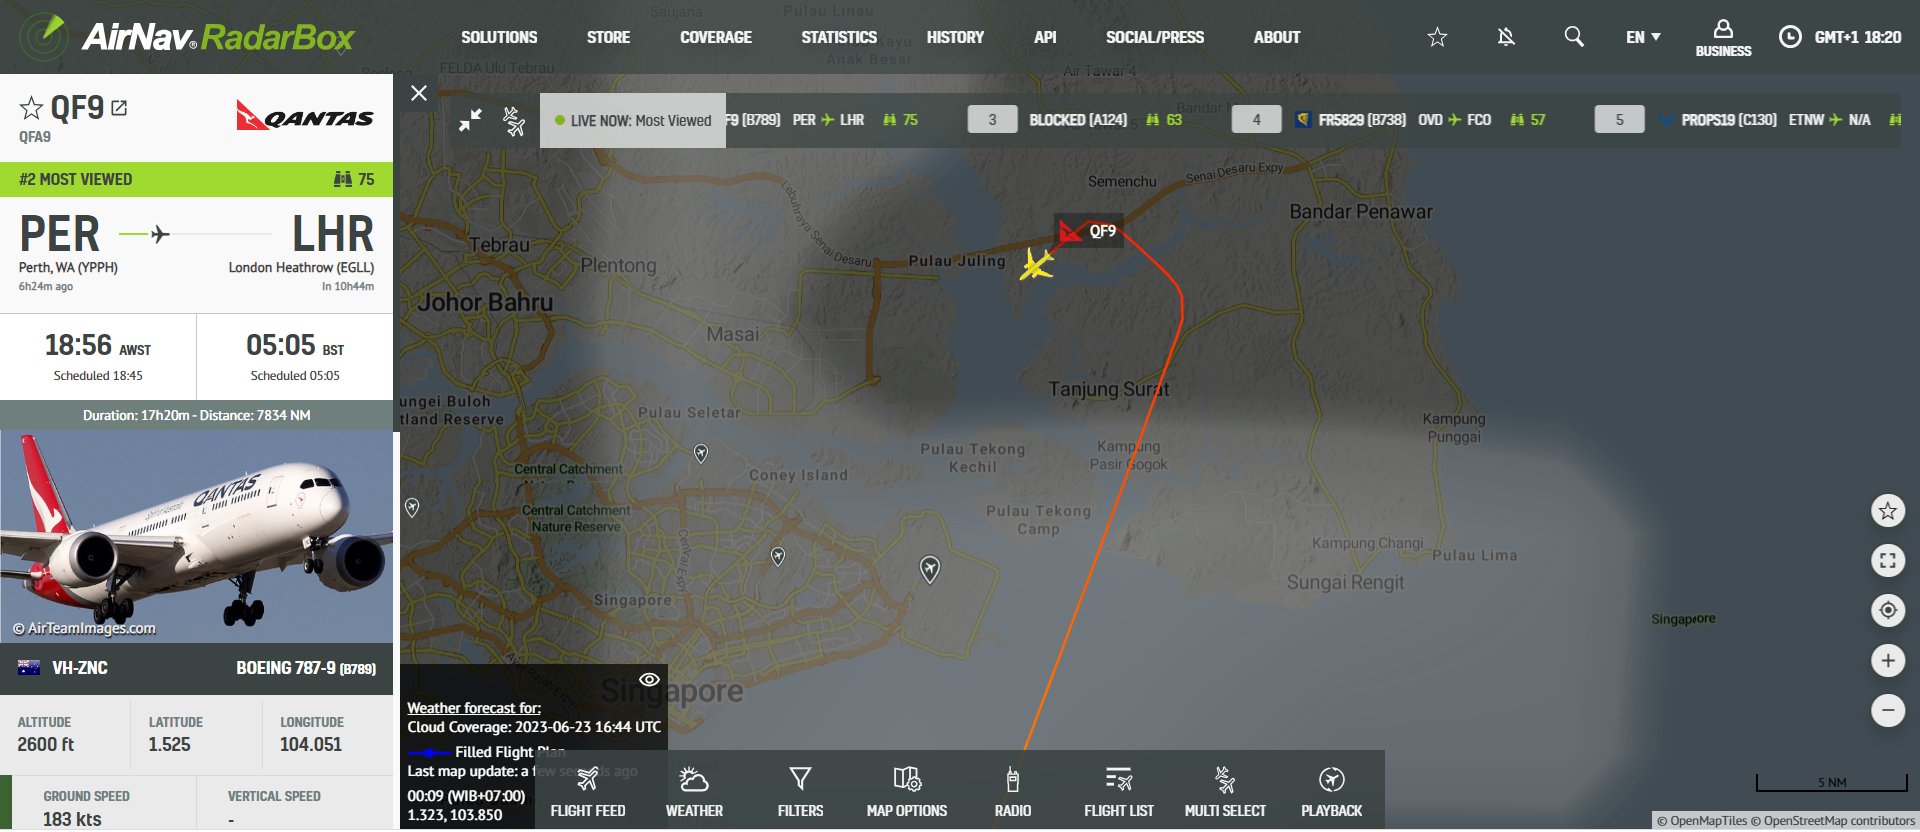1920x832 pixels.
Task: Click the yellow QF9 aircraft on map
Action: [1036, 265]
